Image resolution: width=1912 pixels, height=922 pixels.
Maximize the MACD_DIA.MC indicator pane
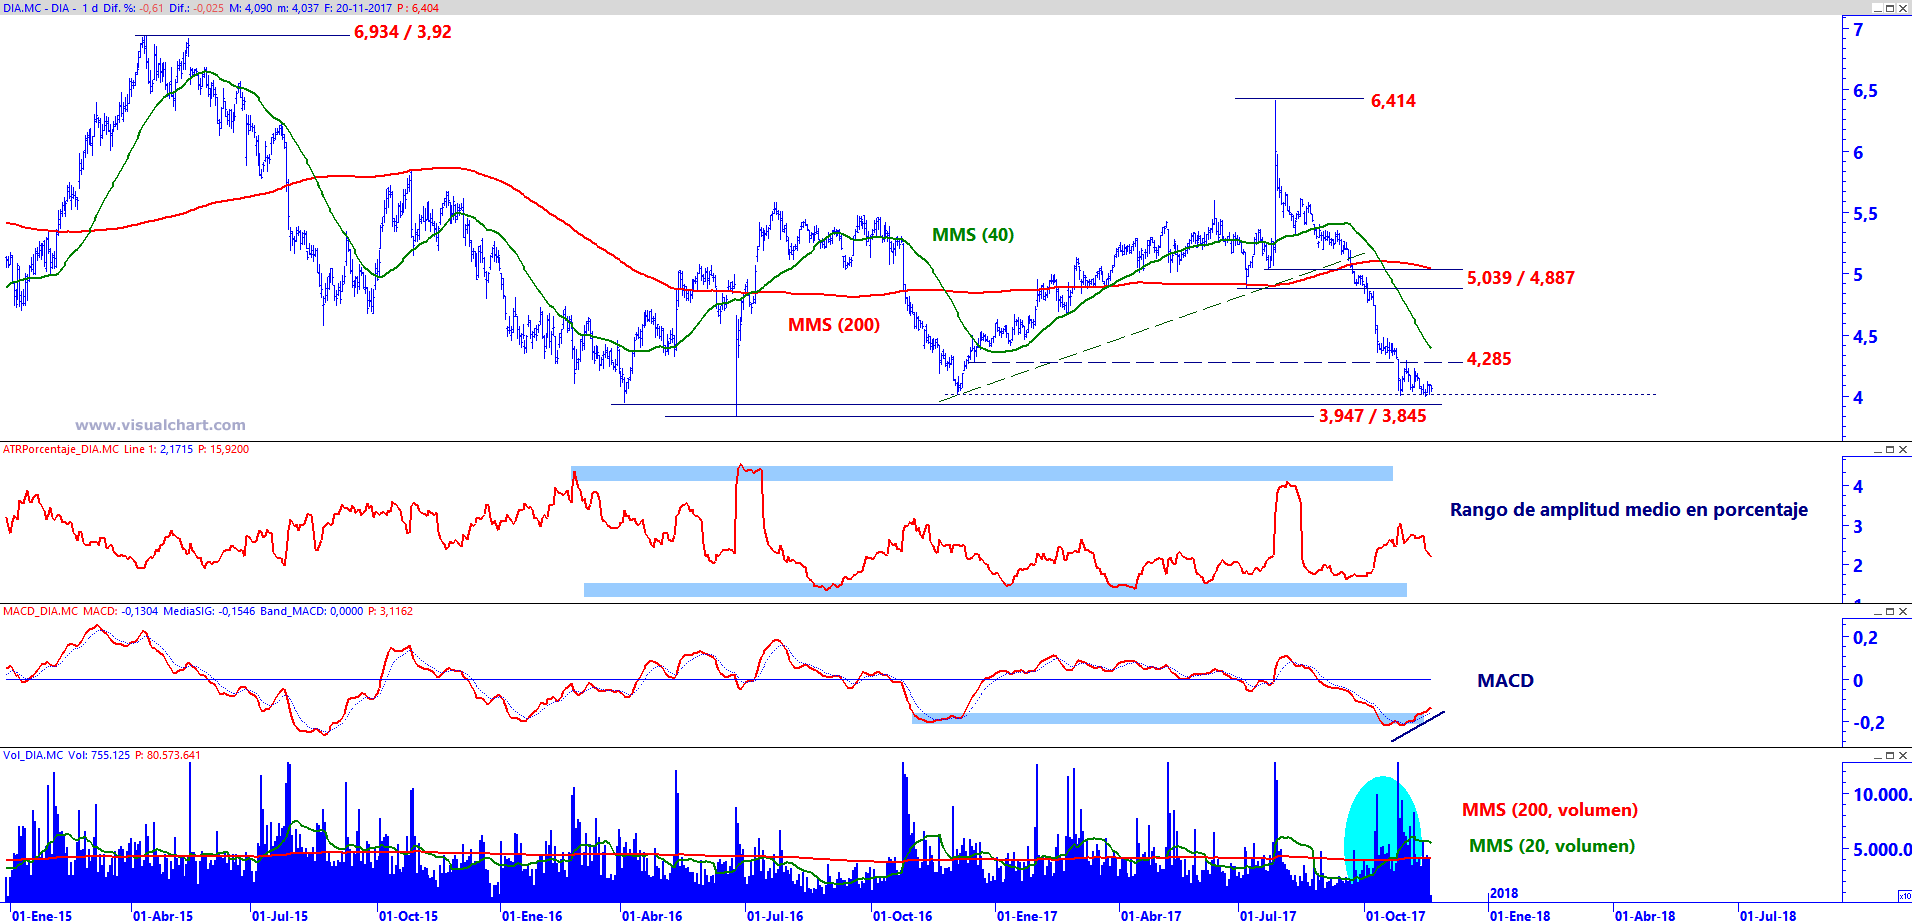click(x=1890, y=611)
